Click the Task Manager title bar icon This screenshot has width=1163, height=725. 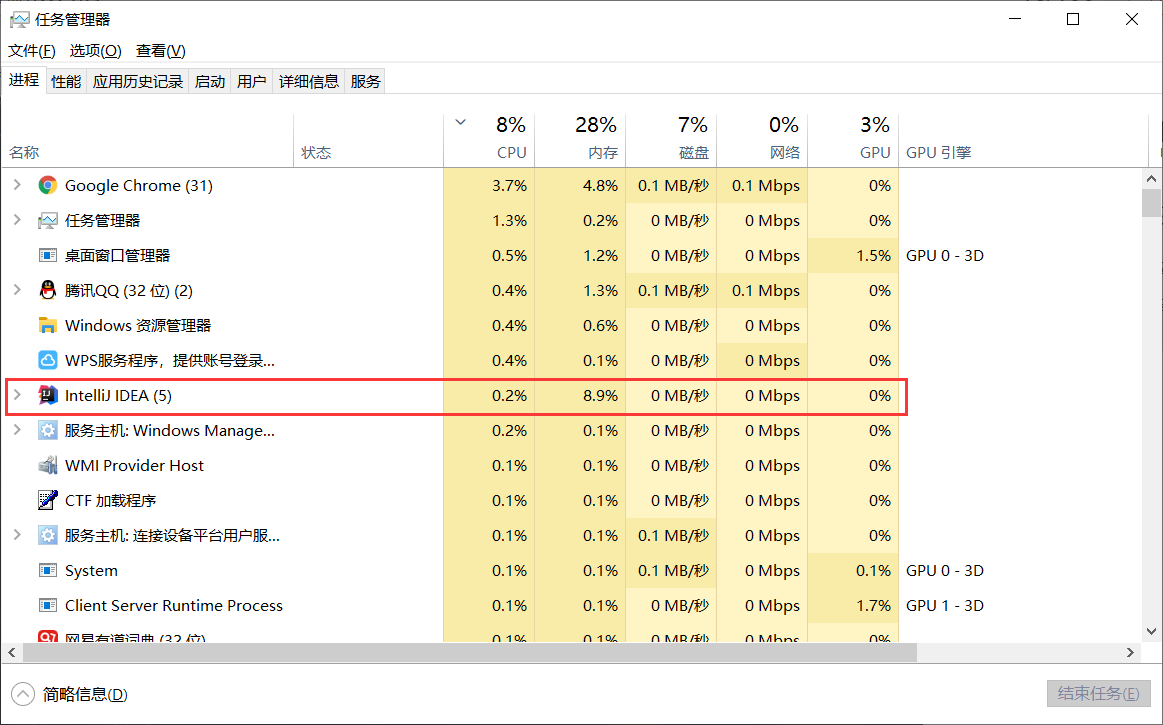point(19,19)
